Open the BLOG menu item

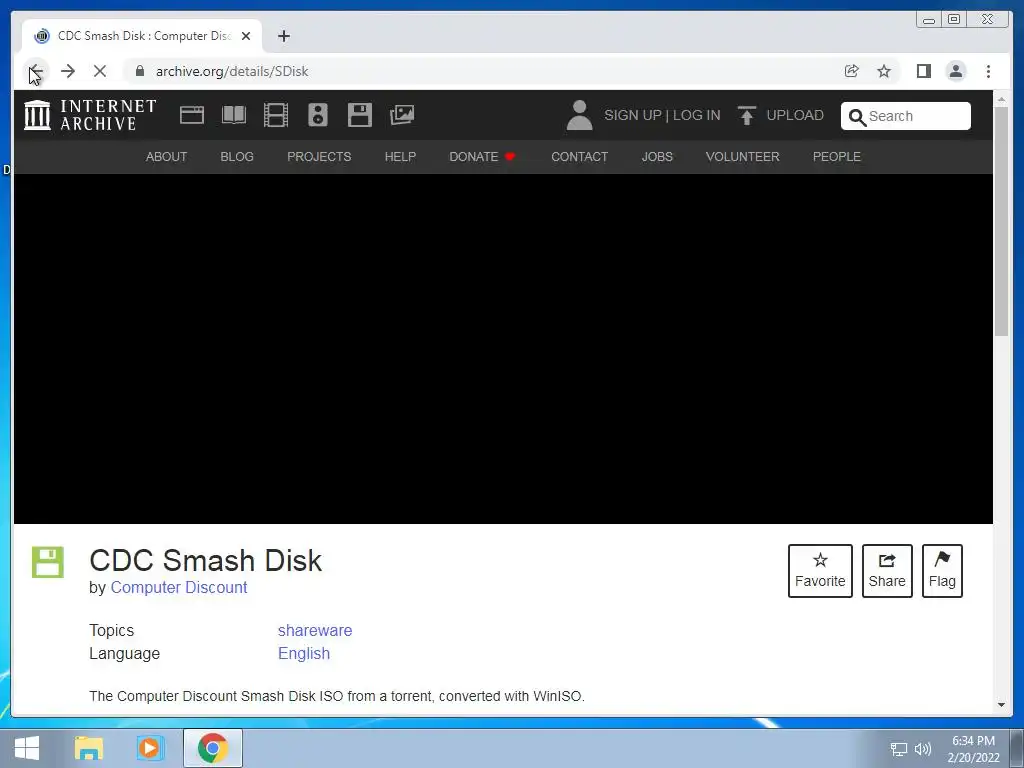(x=237, y=157)
